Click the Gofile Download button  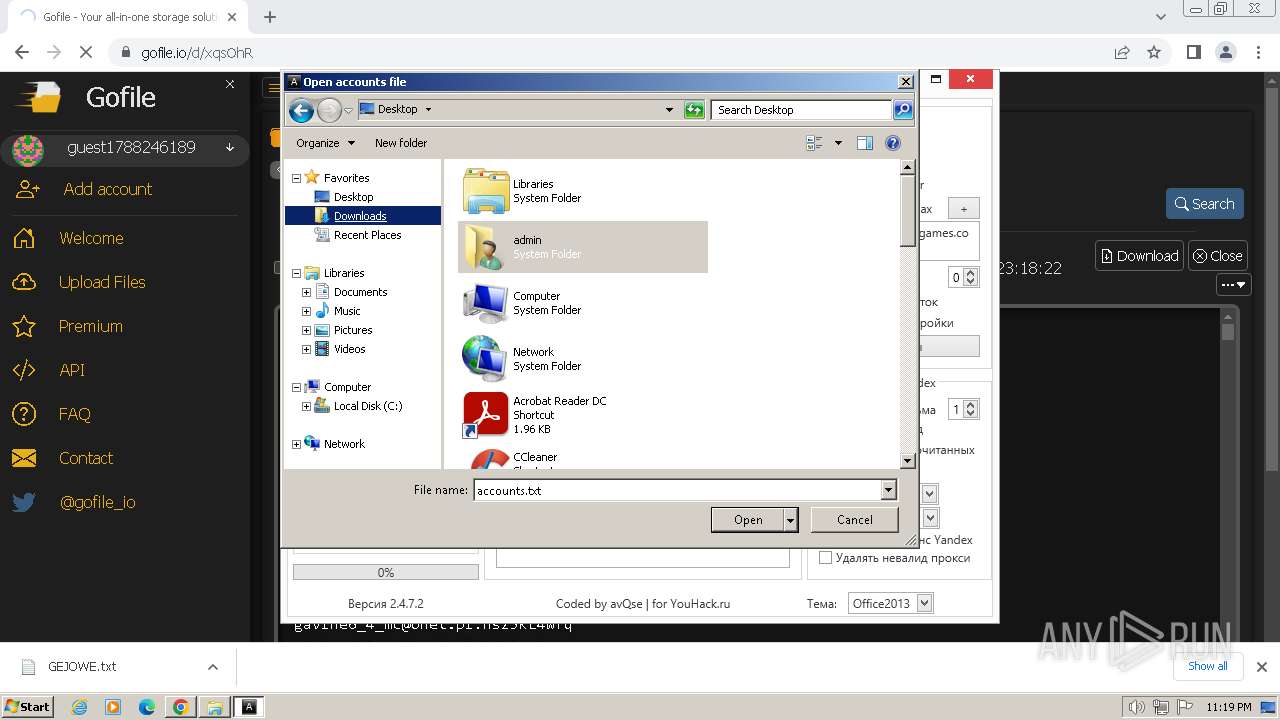pos(1139,256)
